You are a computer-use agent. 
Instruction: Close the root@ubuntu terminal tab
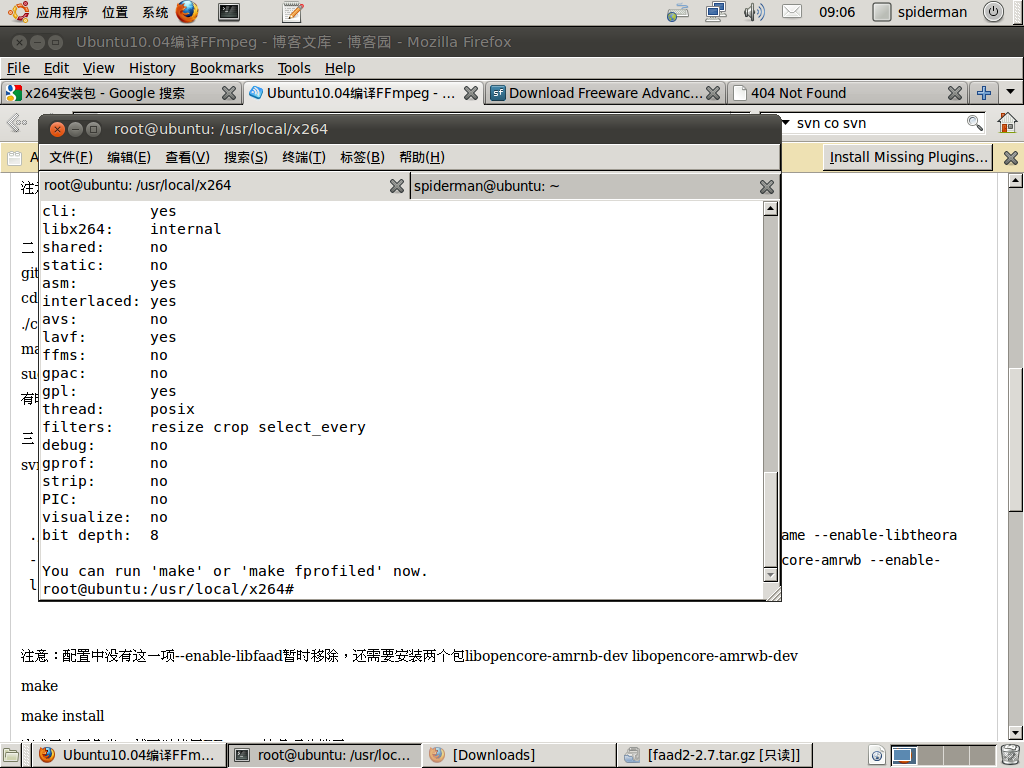click(x=396, y=186)
